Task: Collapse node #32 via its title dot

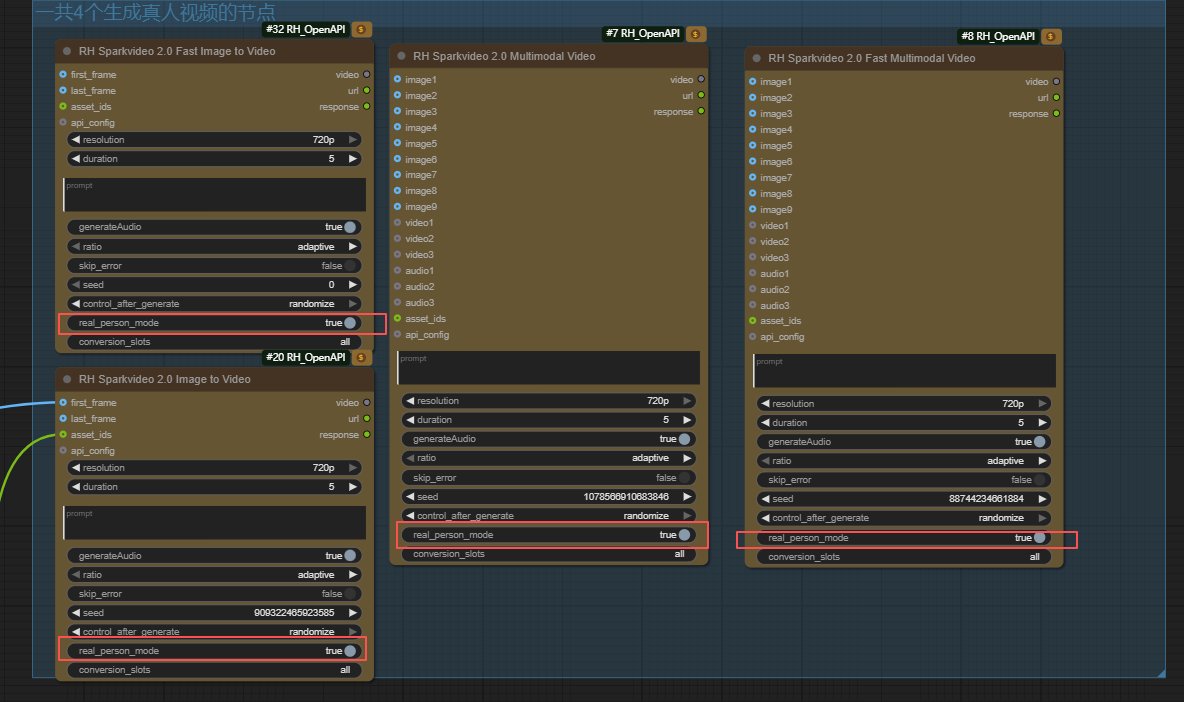Action: (67, 51)
